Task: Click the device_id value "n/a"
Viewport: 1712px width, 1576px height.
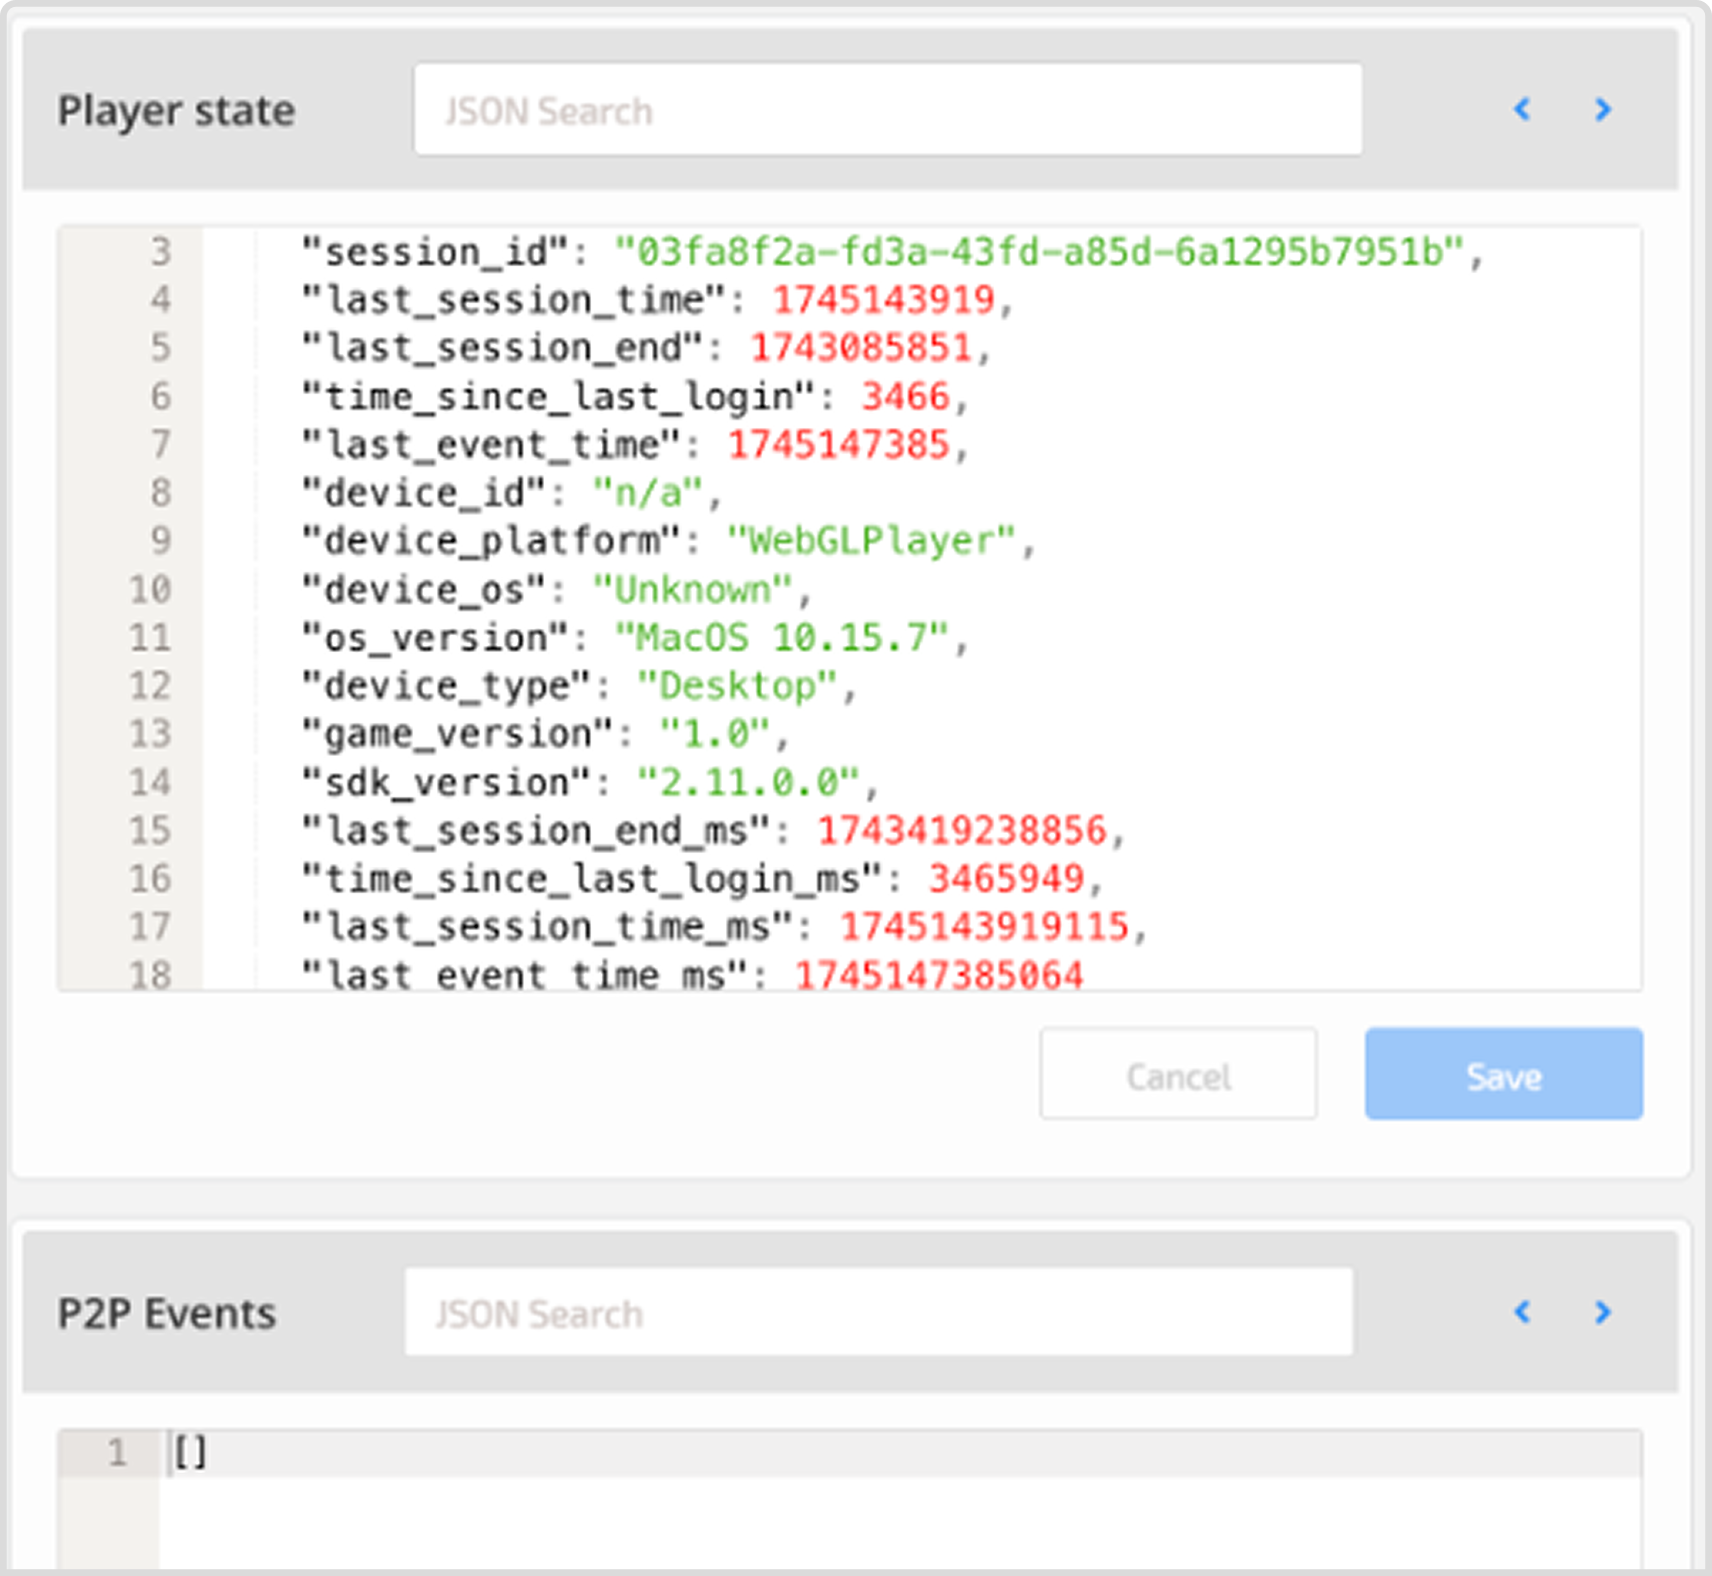Action: tap(648, 493)
